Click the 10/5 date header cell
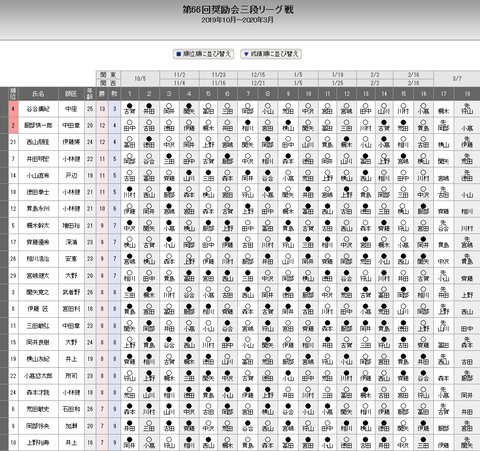 coord(140,79)
